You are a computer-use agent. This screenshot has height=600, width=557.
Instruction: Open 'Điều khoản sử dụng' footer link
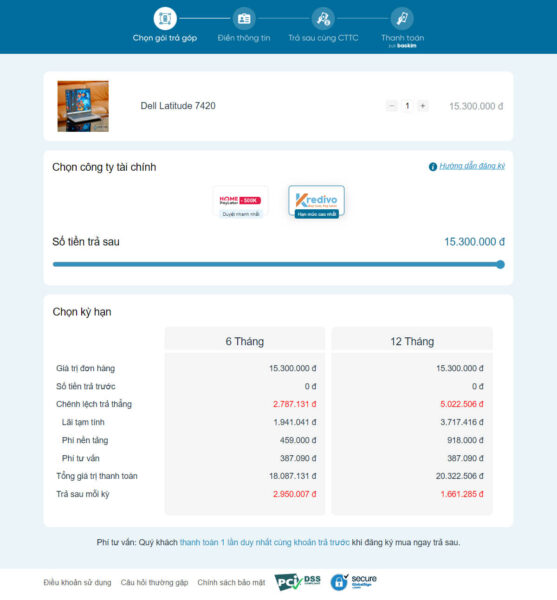[x=77, y=582]
